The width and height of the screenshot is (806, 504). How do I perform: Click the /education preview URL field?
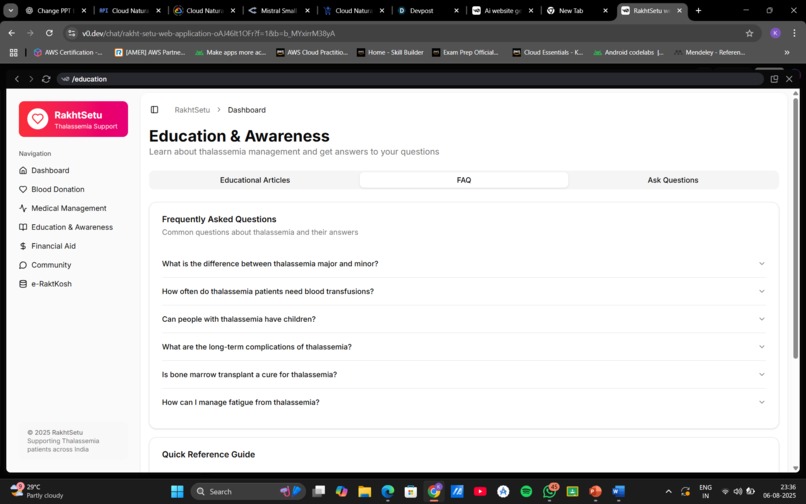tap(411, 79)
